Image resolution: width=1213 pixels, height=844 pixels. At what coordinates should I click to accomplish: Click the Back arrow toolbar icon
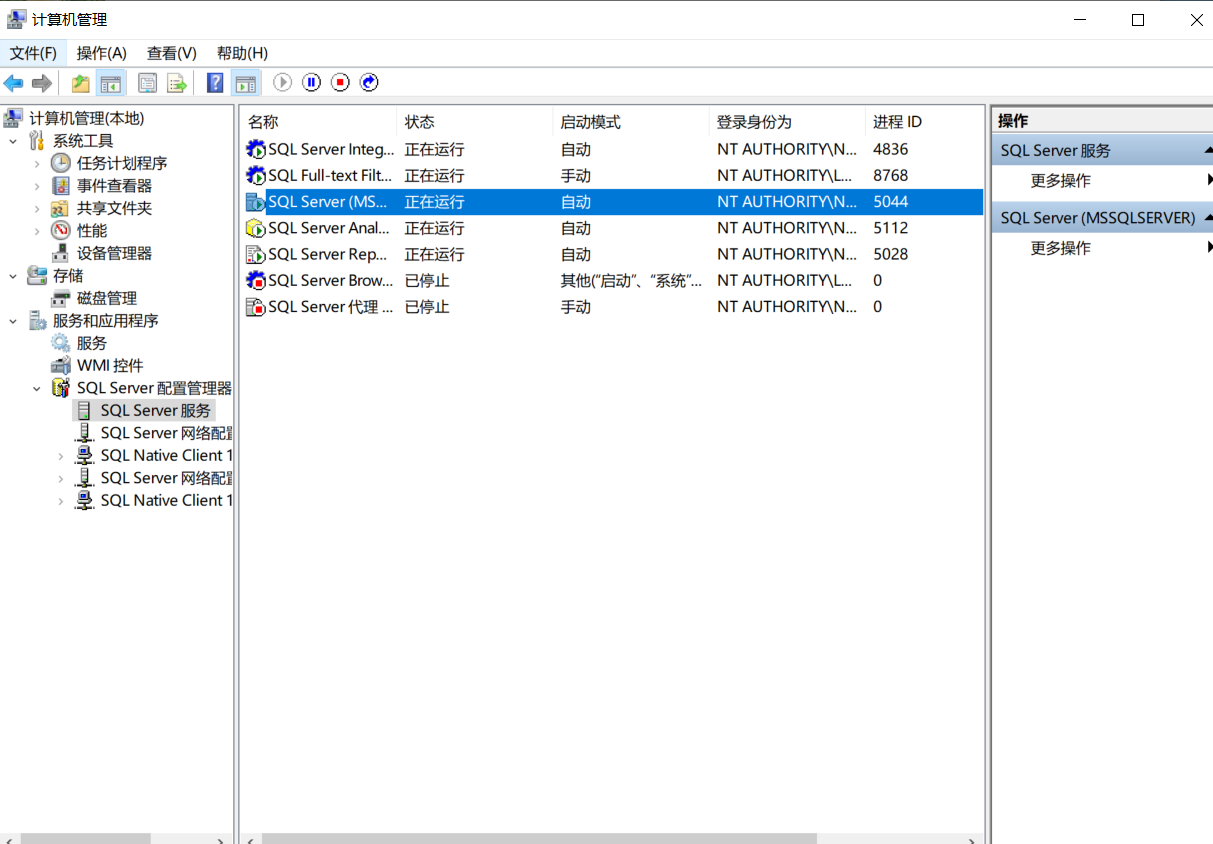point(14,83)
